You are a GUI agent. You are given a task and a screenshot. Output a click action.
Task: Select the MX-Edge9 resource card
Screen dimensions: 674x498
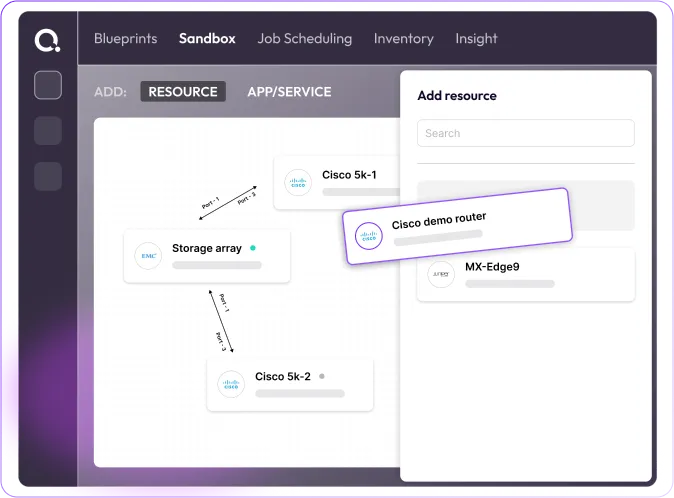click(x=526, y=274)
